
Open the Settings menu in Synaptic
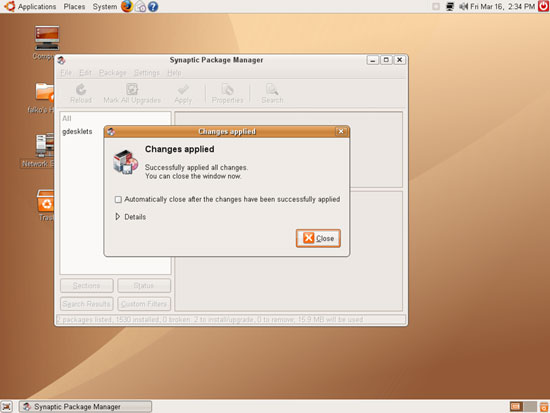pyautogui.click(x=147, y=73)
